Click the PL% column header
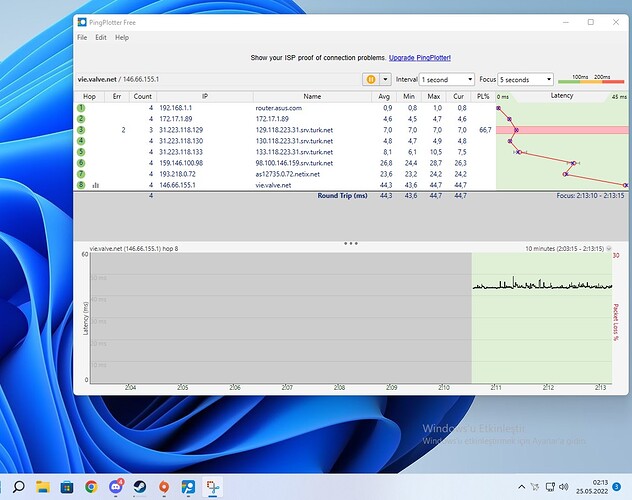This screenshot has width=632, height=500. coord(483,97)
